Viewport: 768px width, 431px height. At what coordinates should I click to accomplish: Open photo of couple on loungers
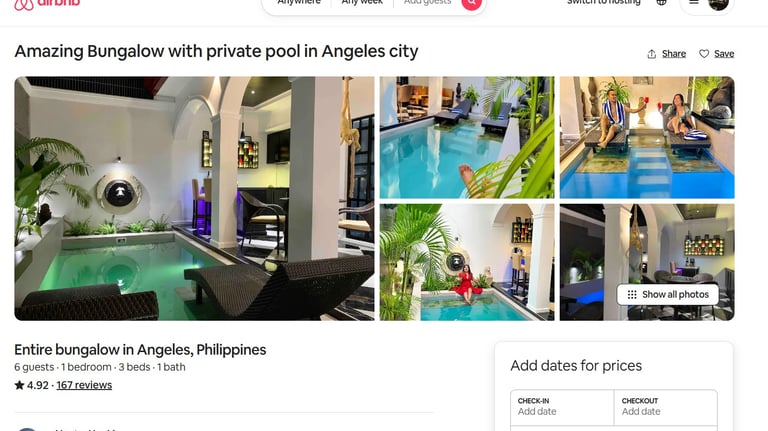(647, 137)
